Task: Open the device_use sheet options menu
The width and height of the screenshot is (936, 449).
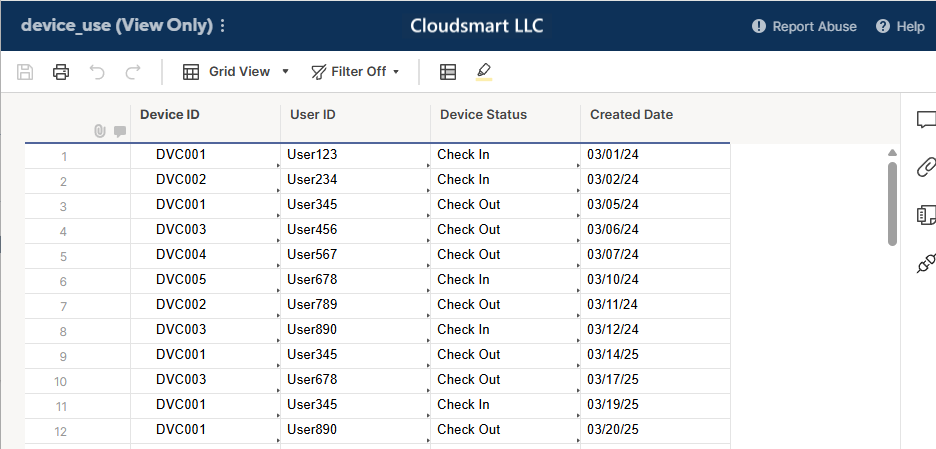Action: coord(223,26)
